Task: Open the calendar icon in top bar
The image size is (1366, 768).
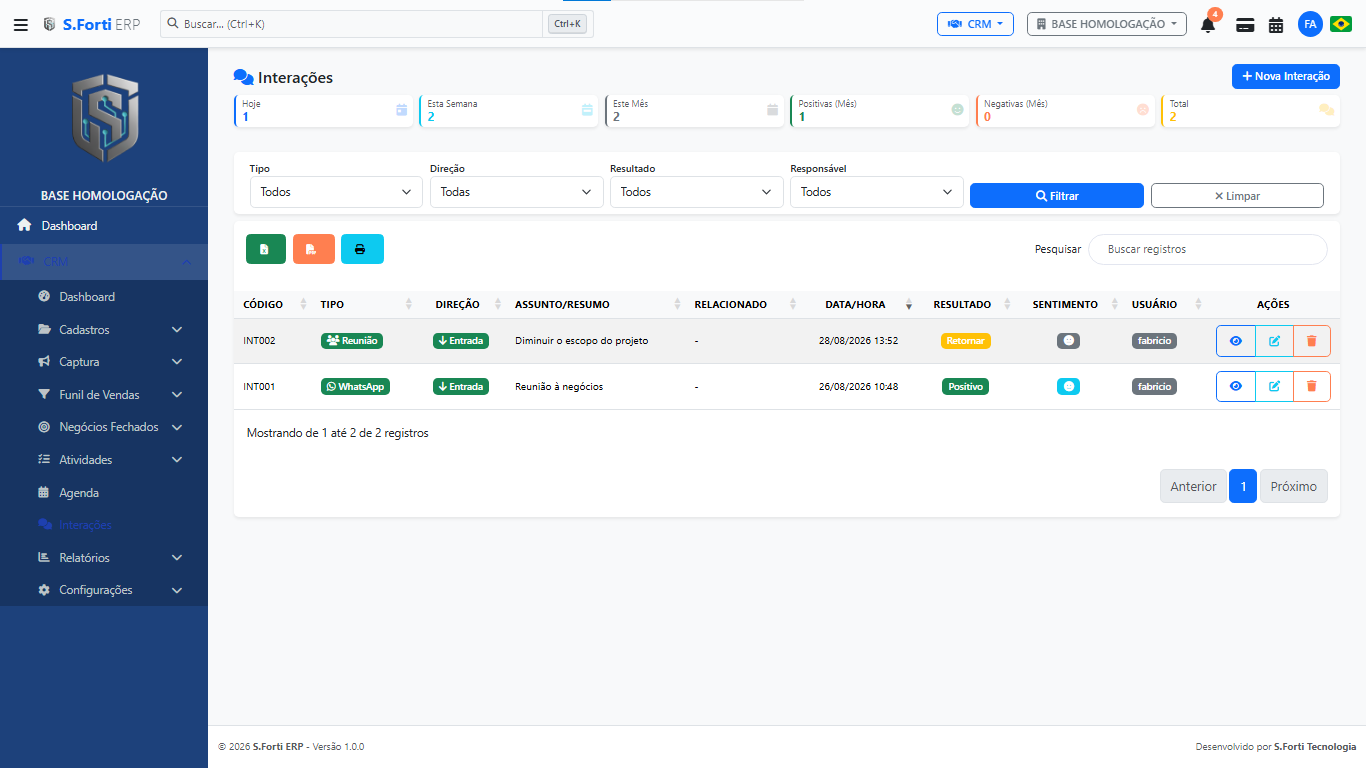Action: point(1276,25)
